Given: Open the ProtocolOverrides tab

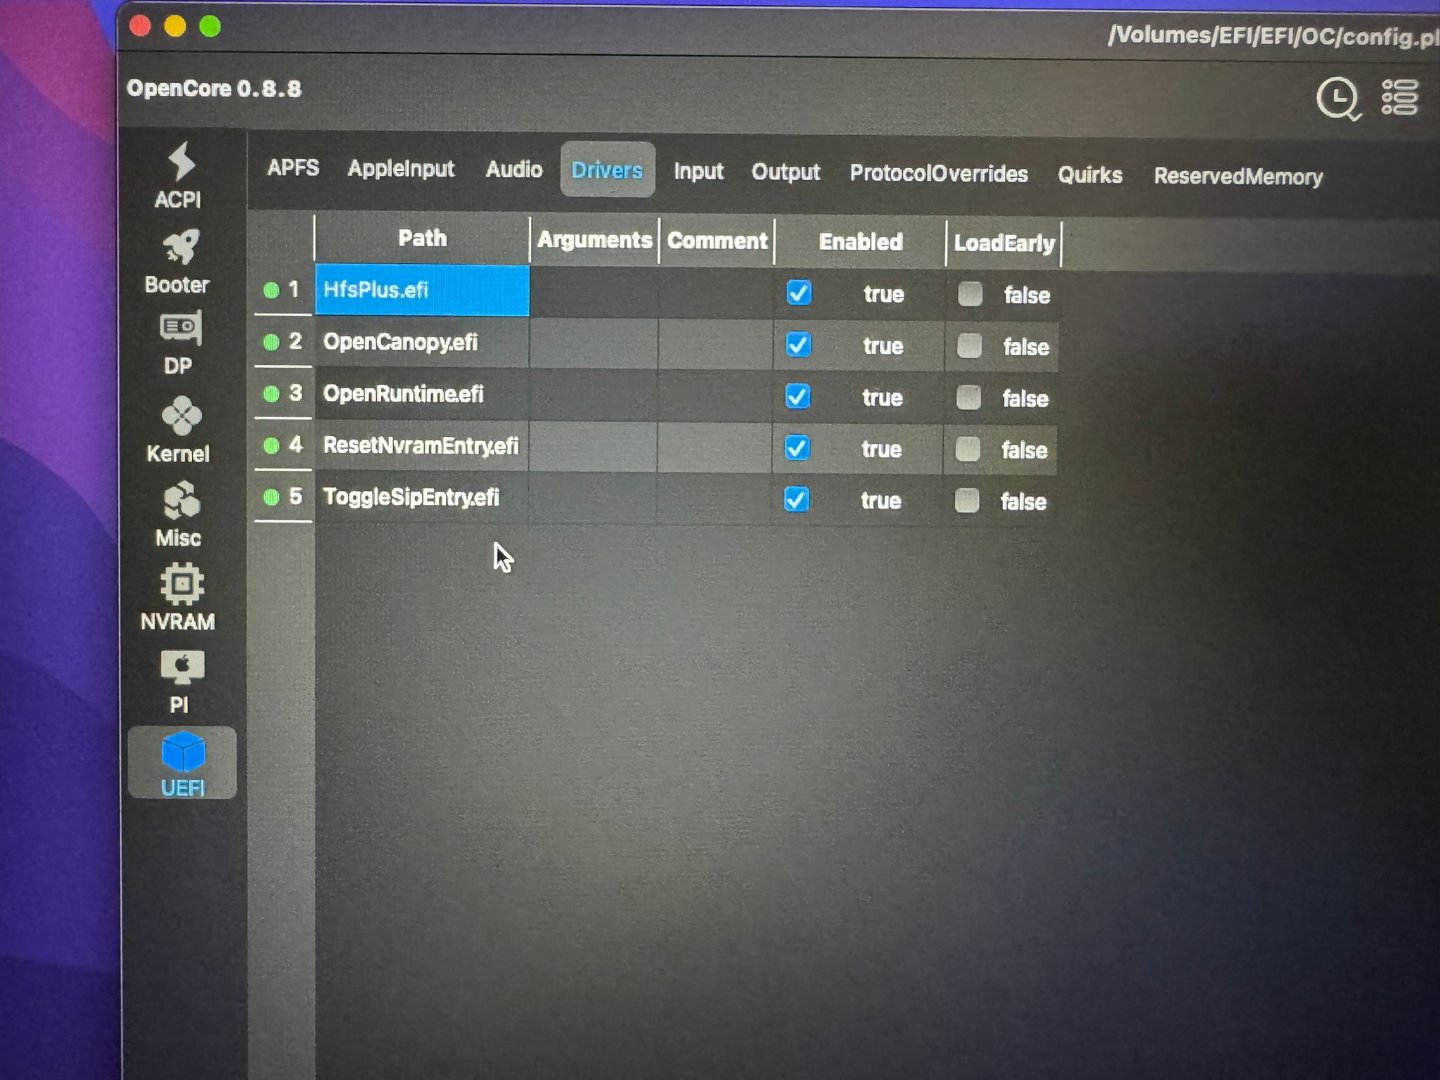Looking at the screenshot, I should [x=939, y=174].
